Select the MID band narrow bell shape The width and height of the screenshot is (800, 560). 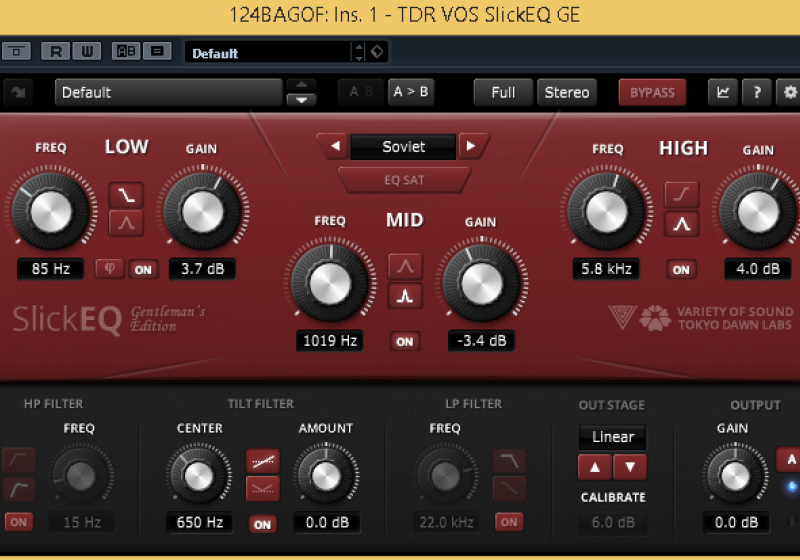click(x=405, y=296)
